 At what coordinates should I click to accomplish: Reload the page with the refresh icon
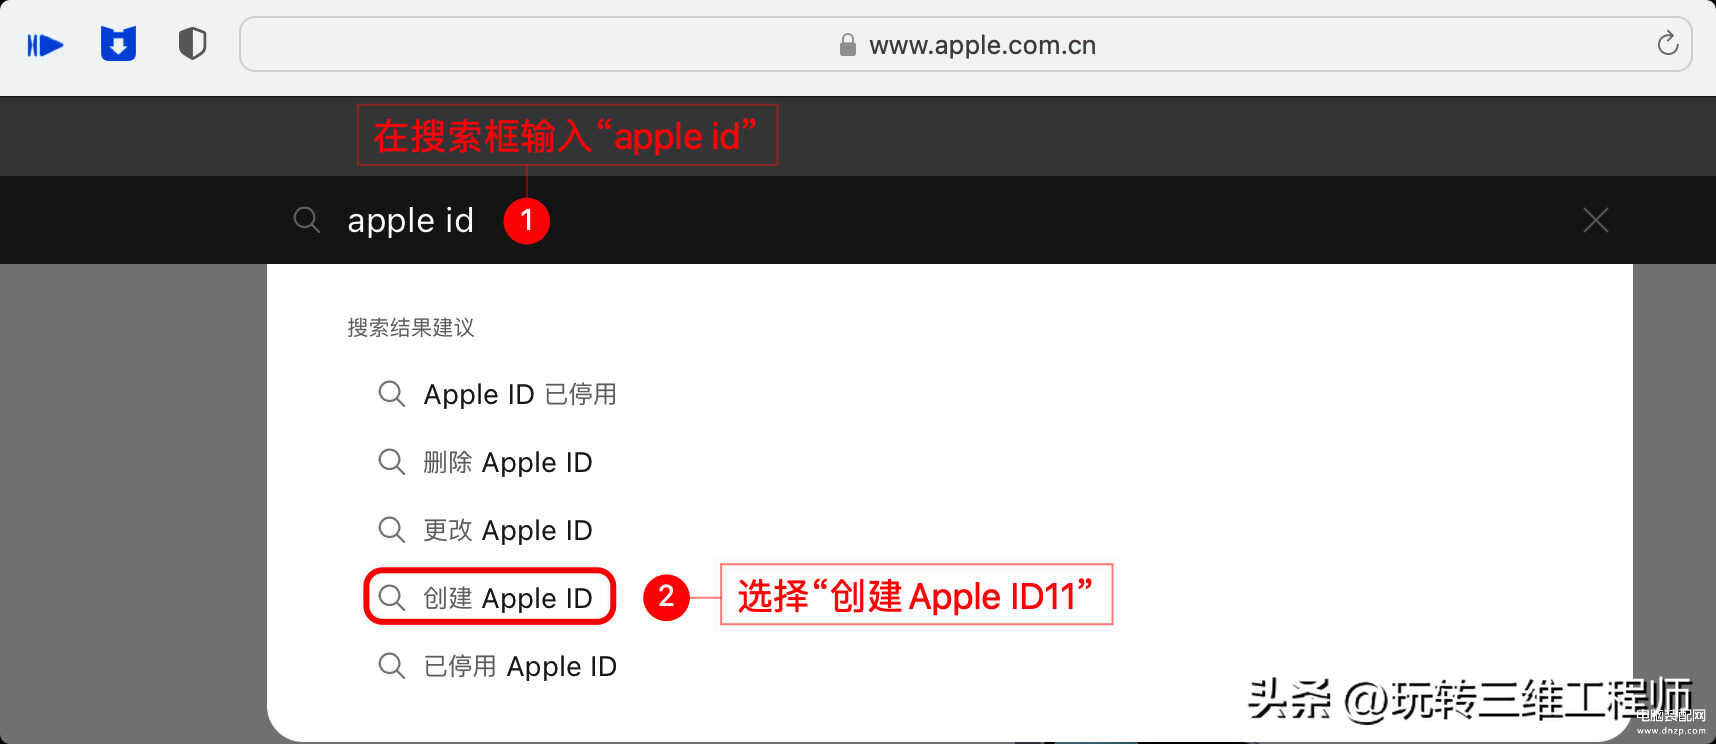(x=1667, y=44)
